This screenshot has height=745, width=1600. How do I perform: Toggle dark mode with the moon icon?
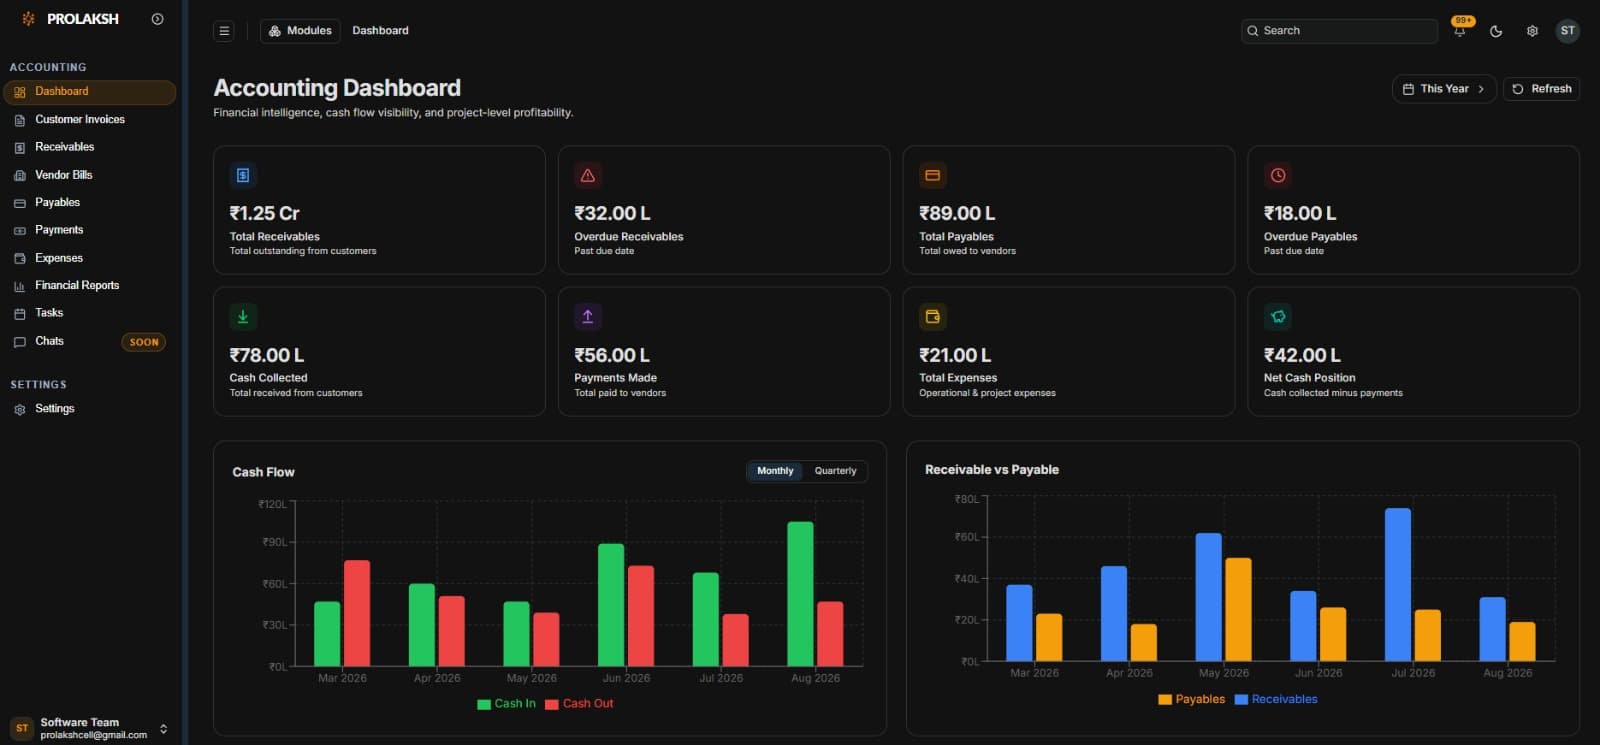[x=1496, y=31]
